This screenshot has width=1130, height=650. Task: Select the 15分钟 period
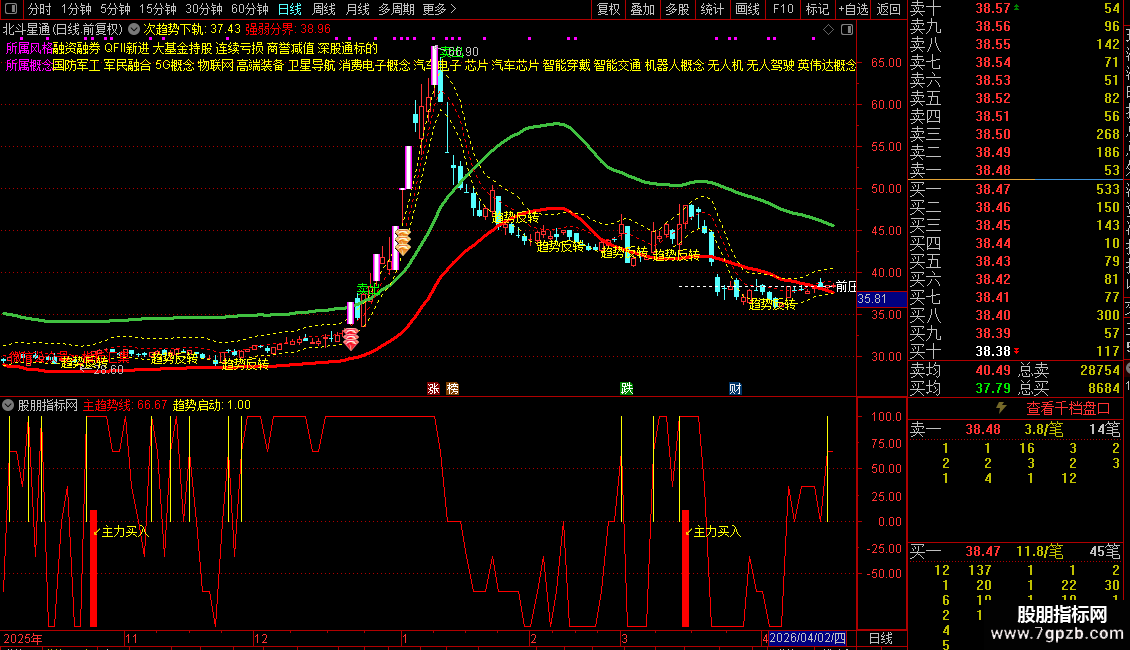coord(158,9)
